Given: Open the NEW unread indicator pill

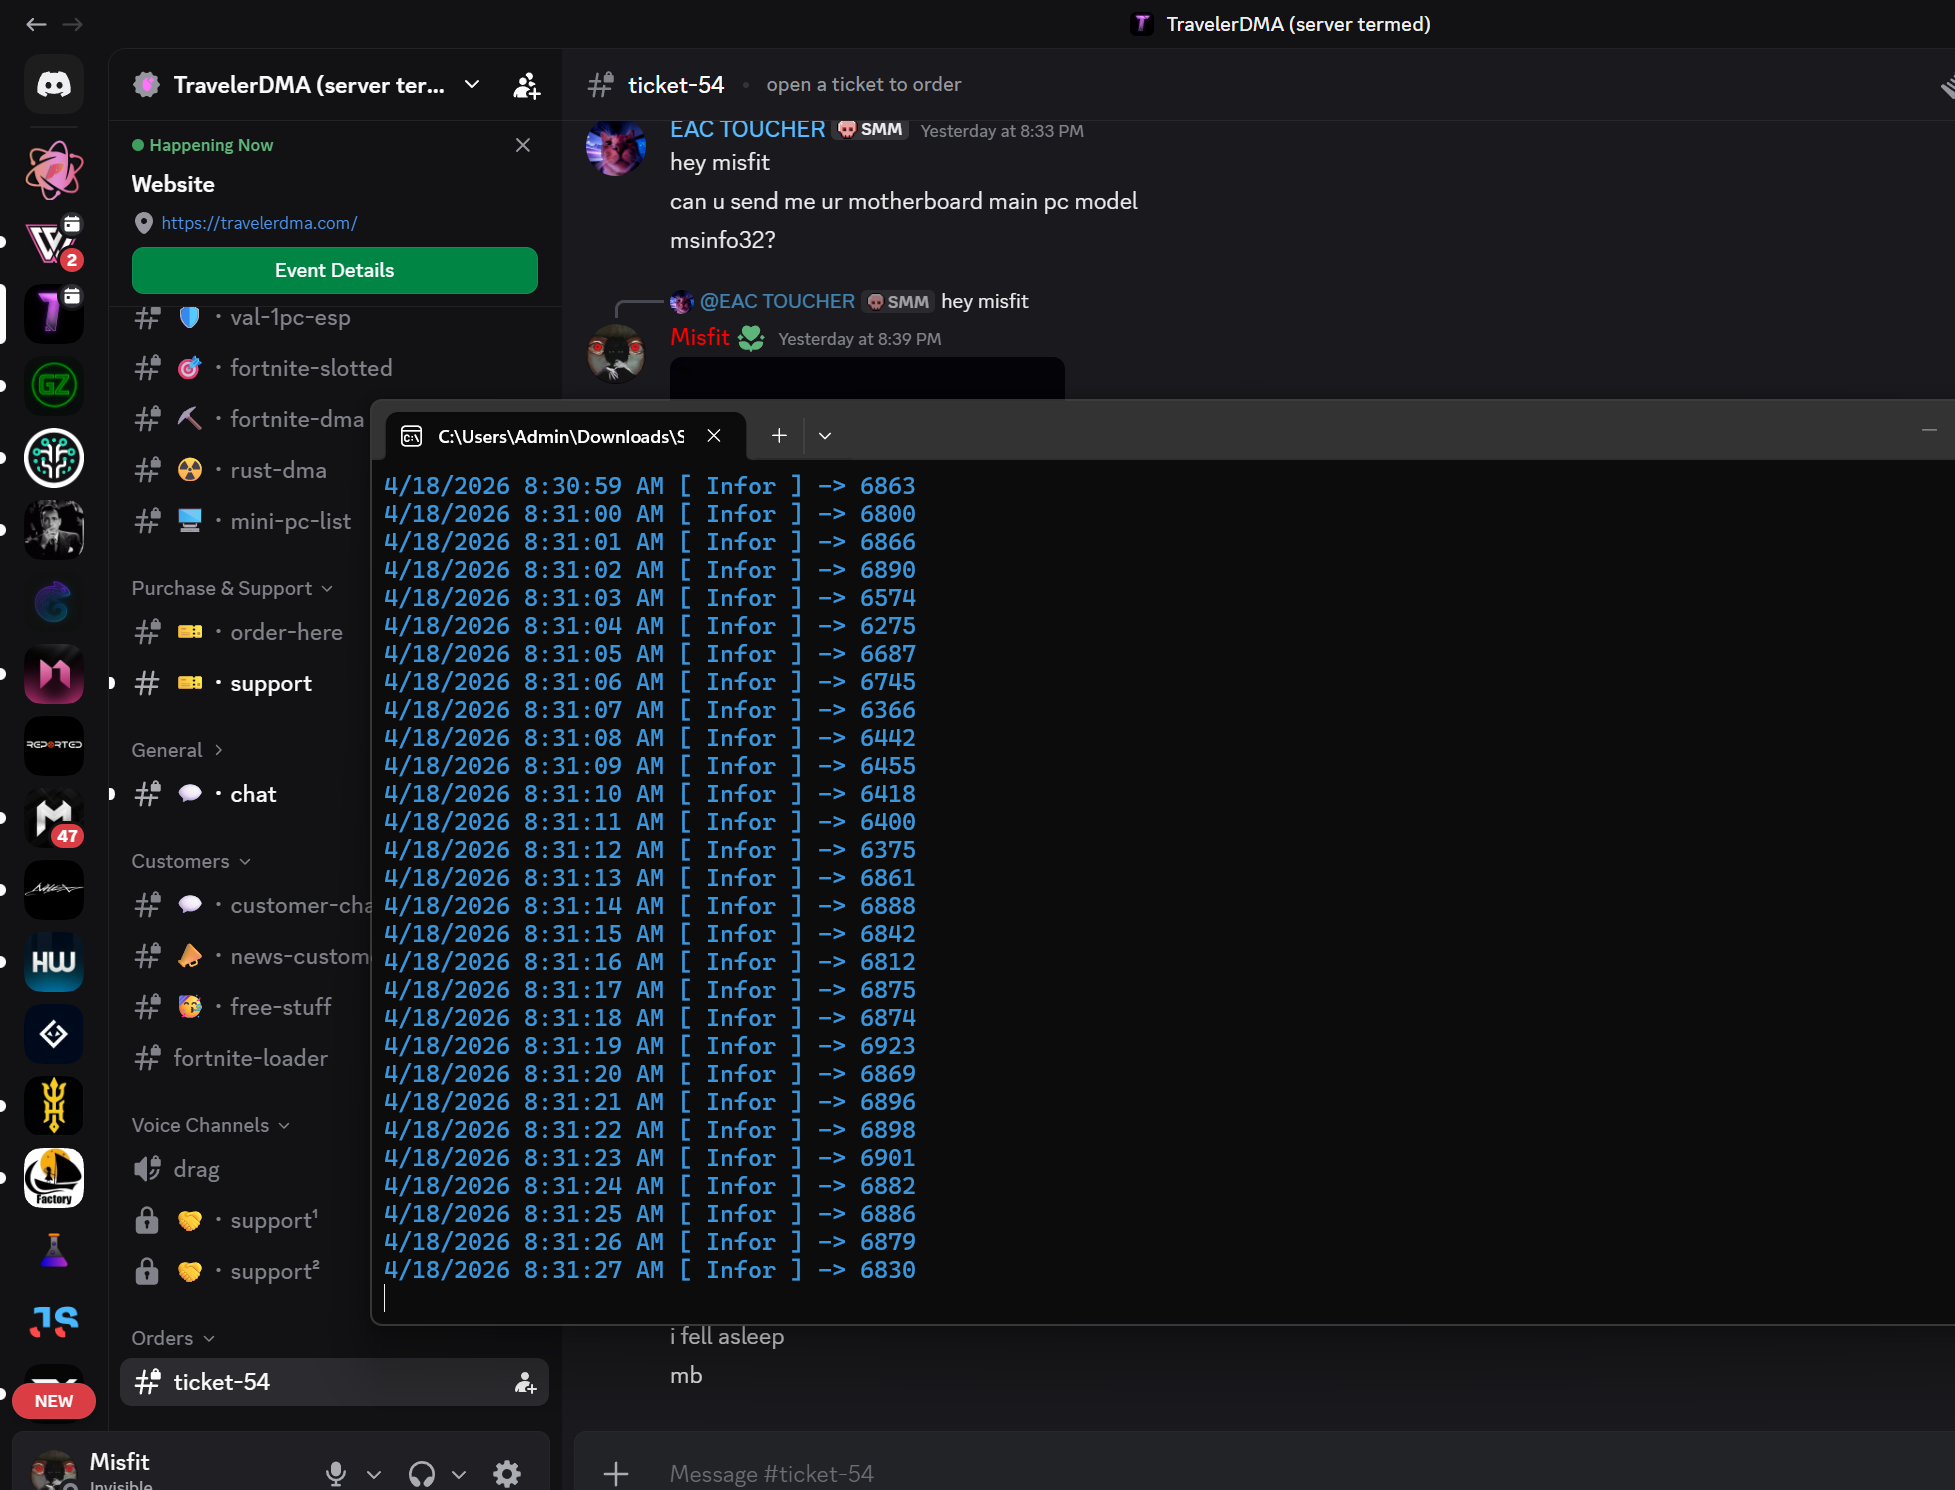Looking at the screenshot, I should [x=54, y=1401].
